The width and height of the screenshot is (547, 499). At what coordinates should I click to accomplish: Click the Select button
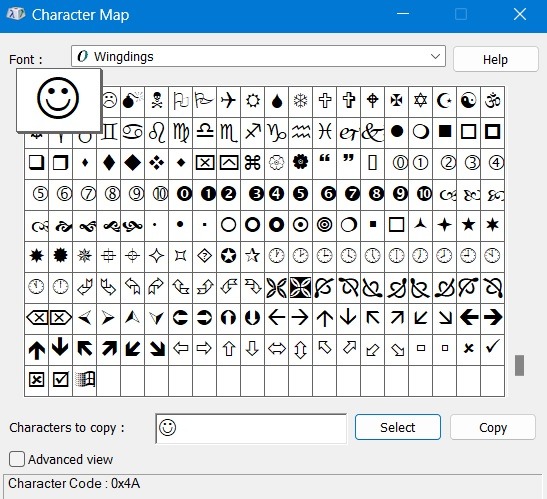pyautogui.click(x=398, y=427)
